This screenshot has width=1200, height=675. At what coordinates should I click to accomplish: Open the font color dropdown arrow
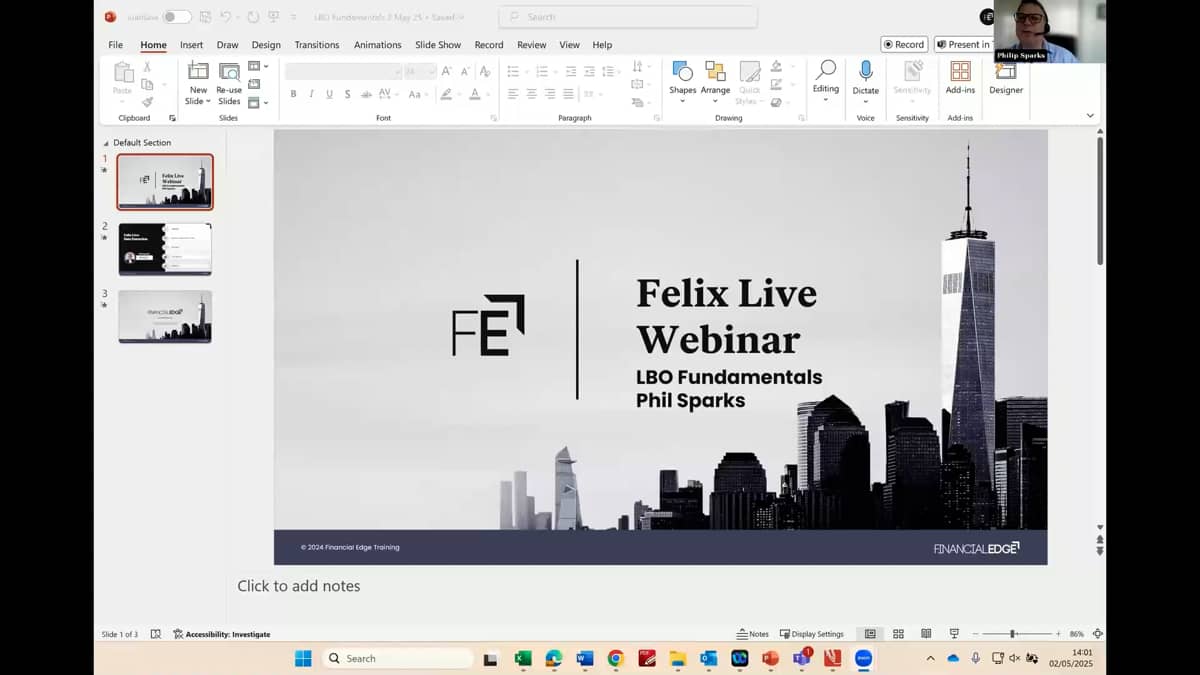[488, 94]
